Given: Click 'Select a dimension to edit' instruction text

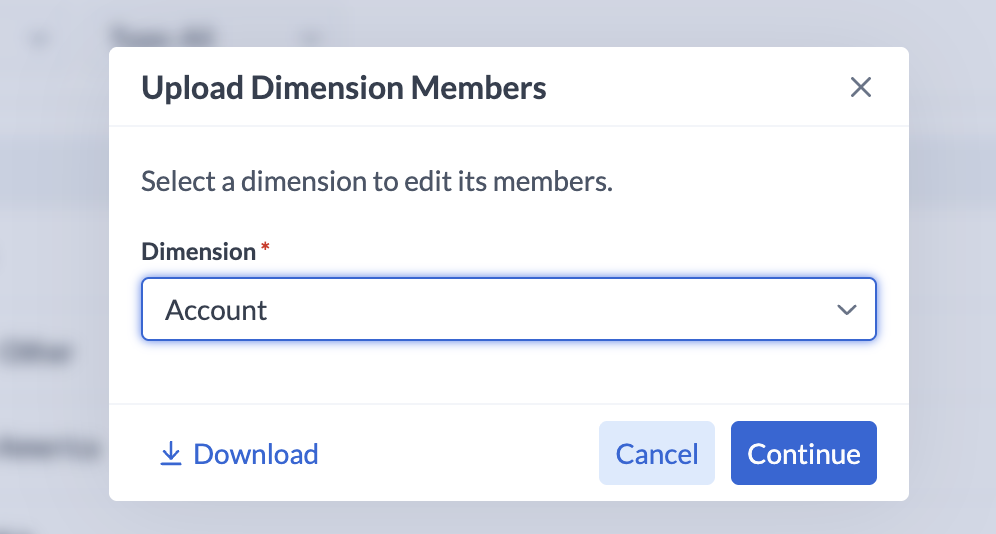Looking at the screenshot, I should [x=376, y=182].
